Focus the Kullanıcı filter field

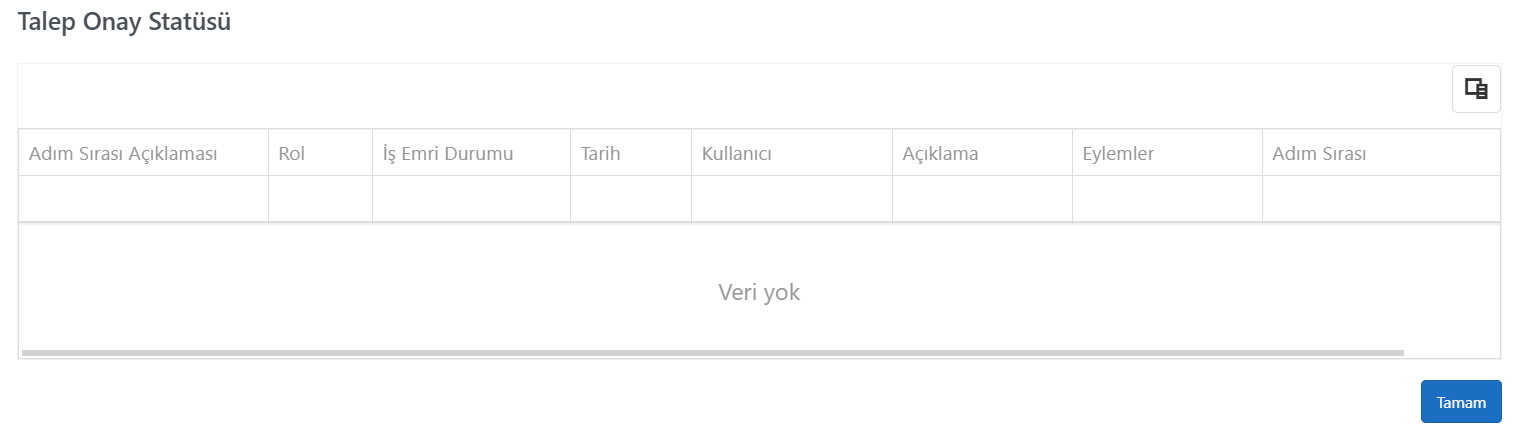[x=791, y=198]
